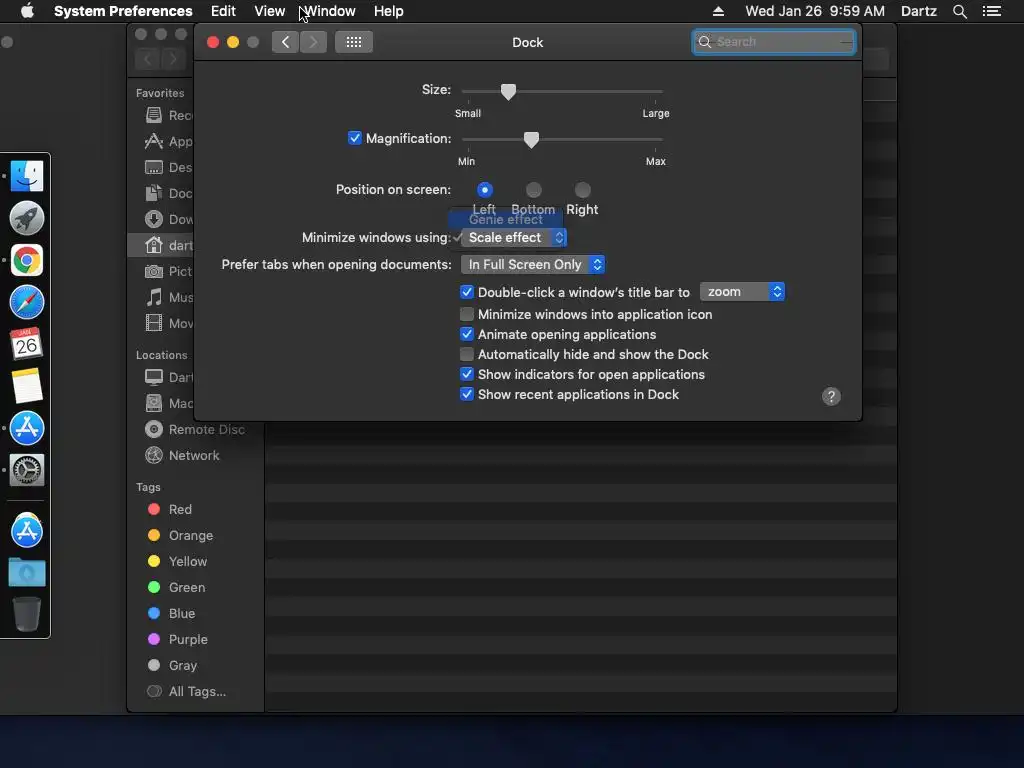Viewport: 1024px width, 768px height.
Task: Choose Genie effect from the popup
Action: (506, 219)
